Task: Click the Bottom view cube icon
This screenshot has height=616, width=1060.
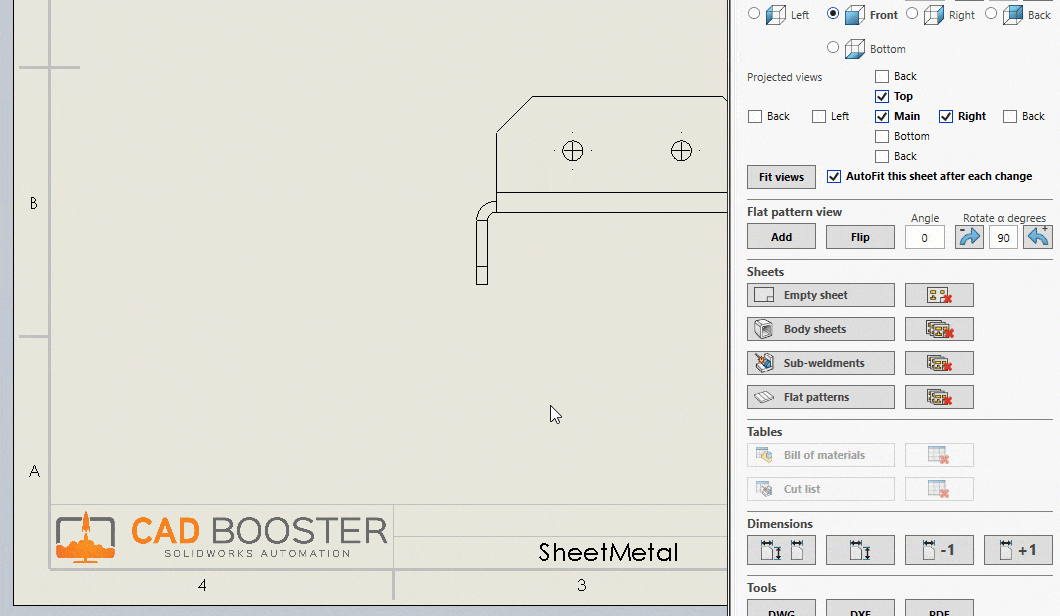Action: click(855, 49)
